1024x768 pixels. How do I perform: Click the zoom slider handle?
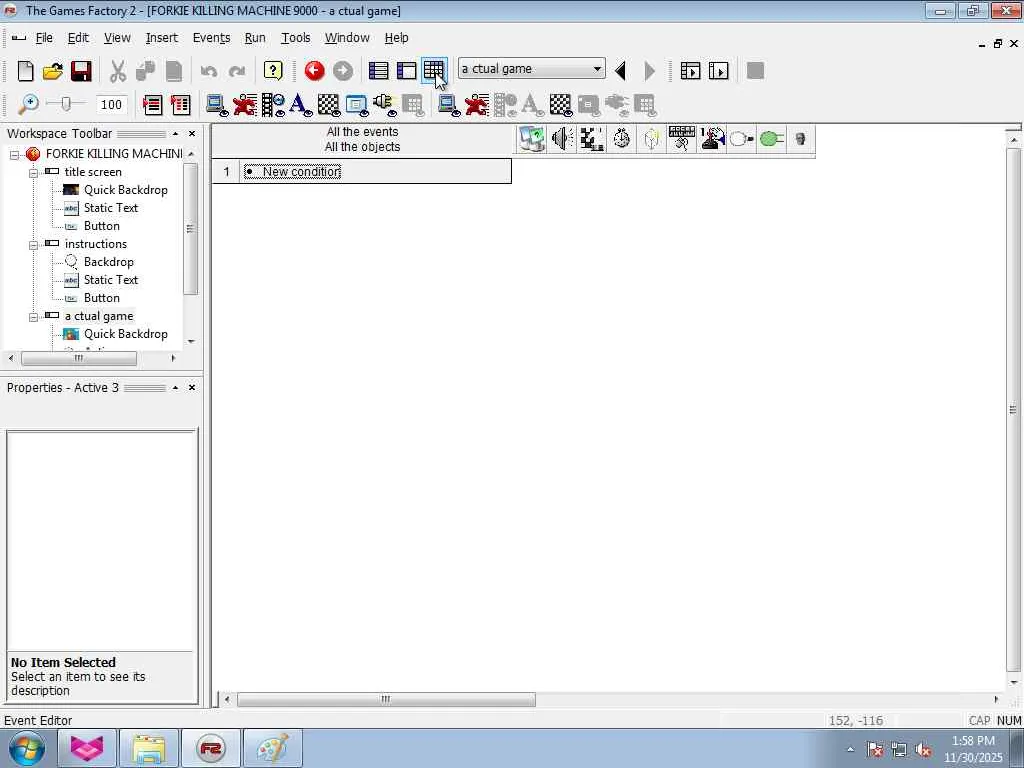pyautogui.click(x=65, y=104)
